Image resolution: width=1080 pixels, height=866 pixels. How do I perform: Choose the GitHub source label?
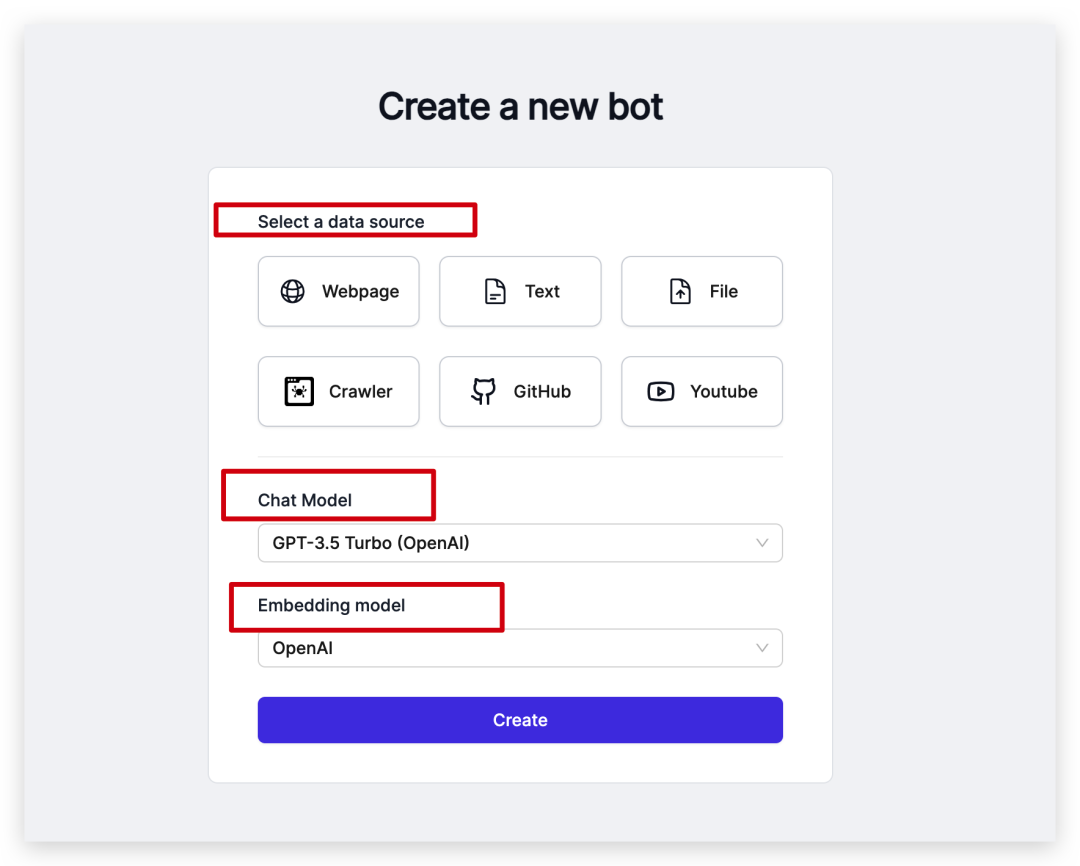(x=542, y=391)
